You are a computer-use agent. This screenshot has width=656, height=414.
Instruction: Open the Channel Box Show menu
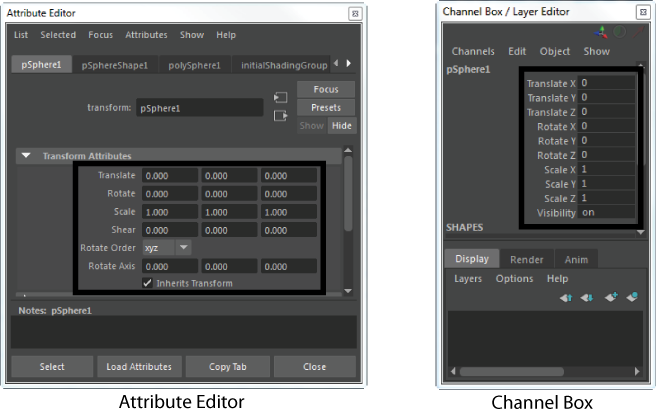click(597, 51)
